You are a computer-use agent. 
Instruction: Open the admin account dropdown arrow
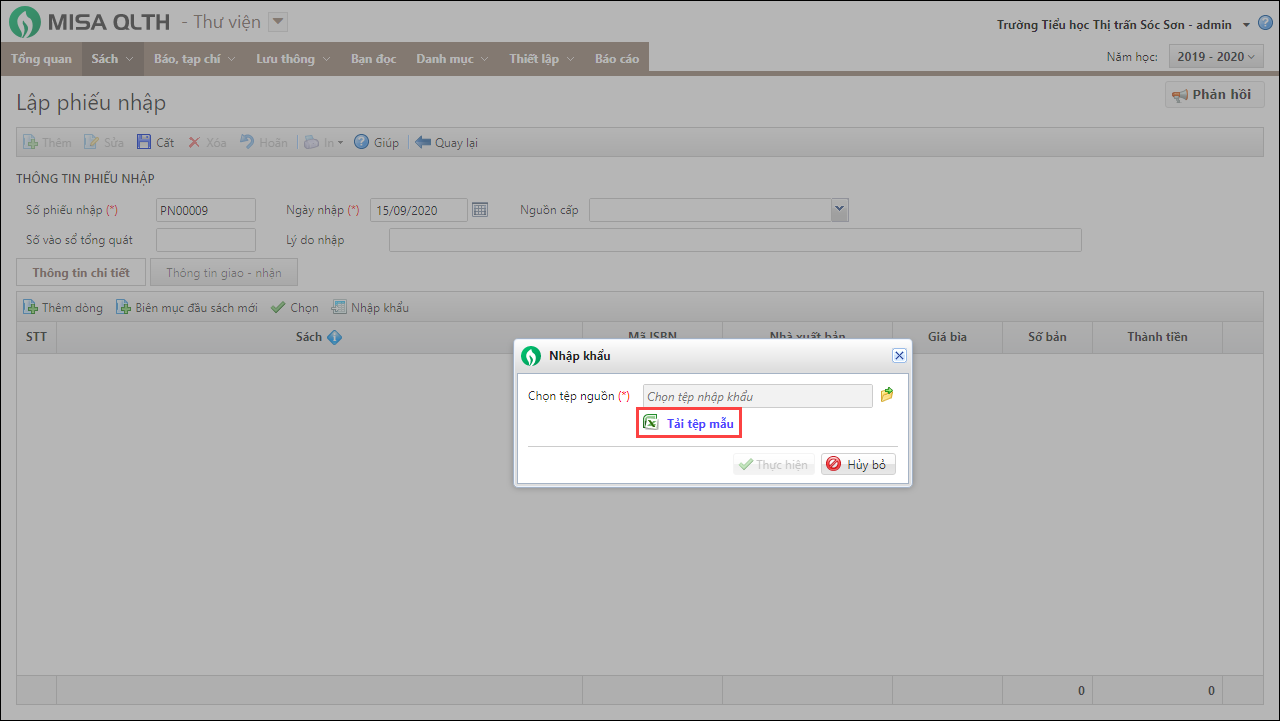pyautogui.click(x=1246, y=25)
